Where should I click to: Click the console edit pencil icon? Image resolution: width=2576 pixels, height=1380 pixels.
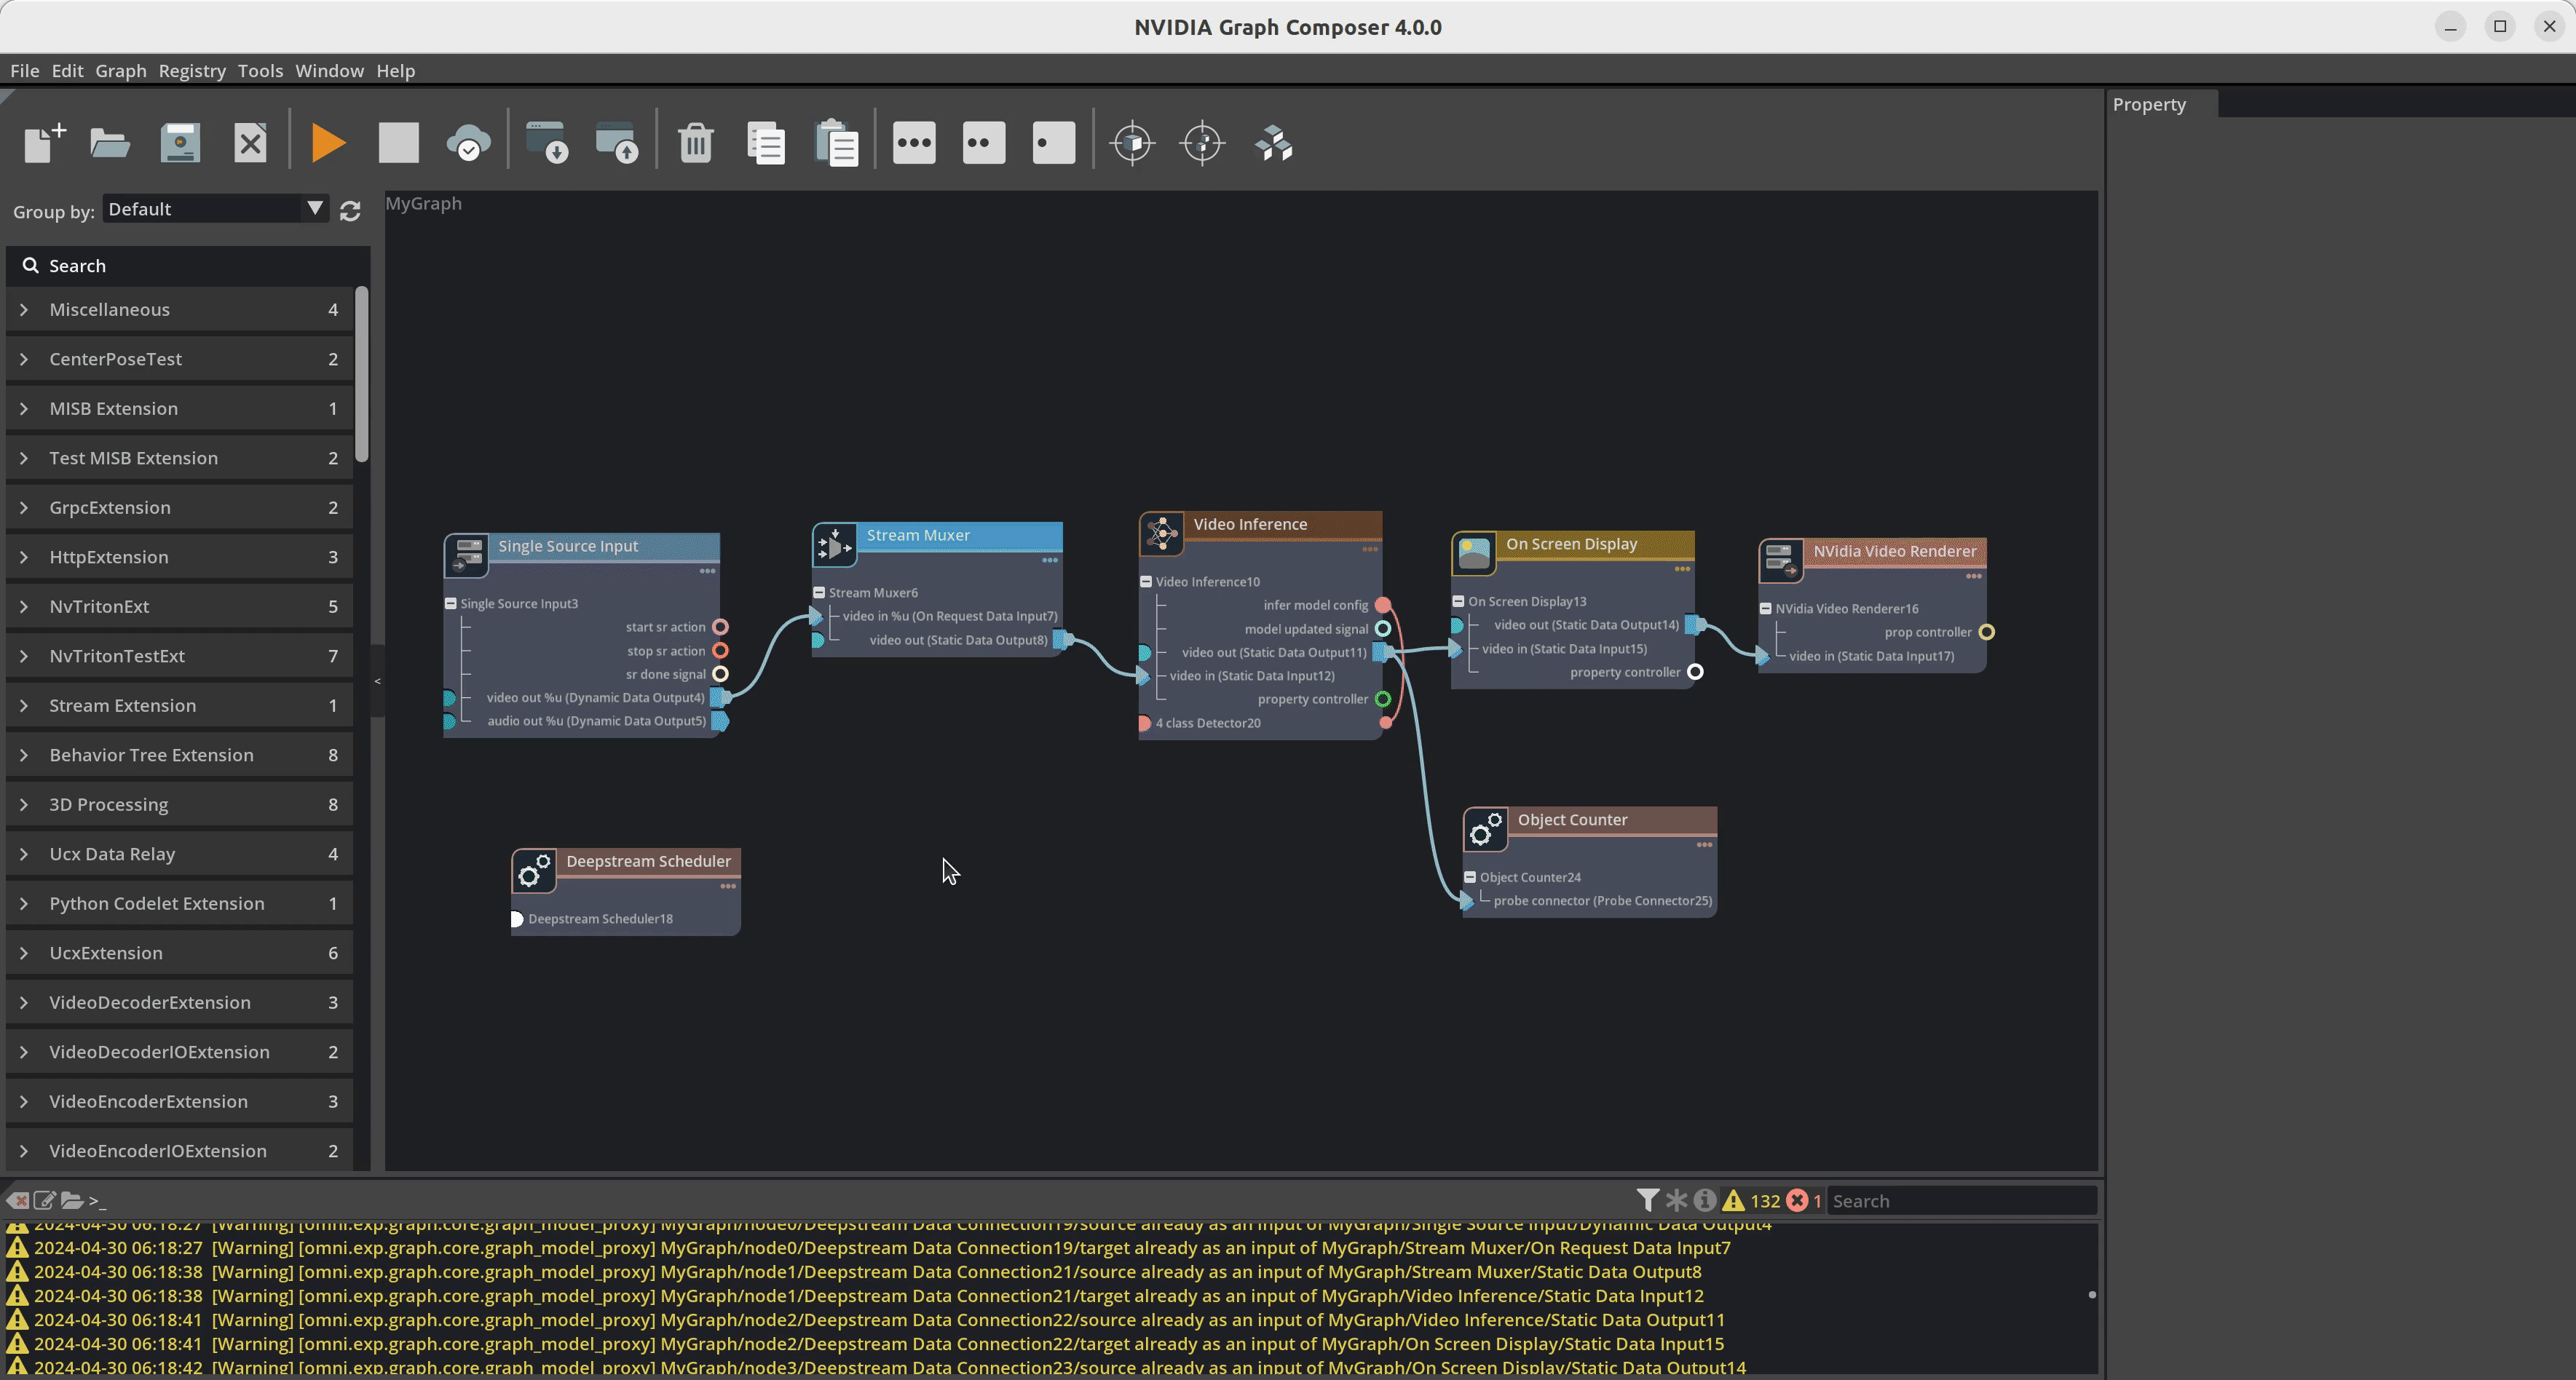coord(44,1200)
